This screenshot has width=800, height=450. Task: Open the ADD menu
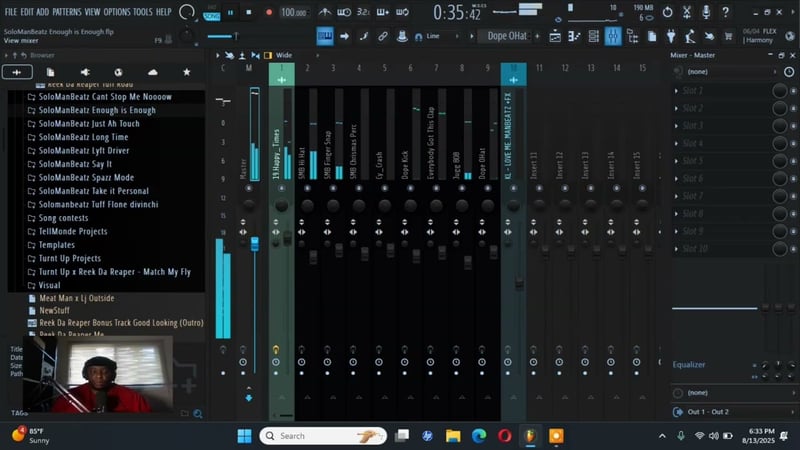pyautogui.click(x=43, y=12)
